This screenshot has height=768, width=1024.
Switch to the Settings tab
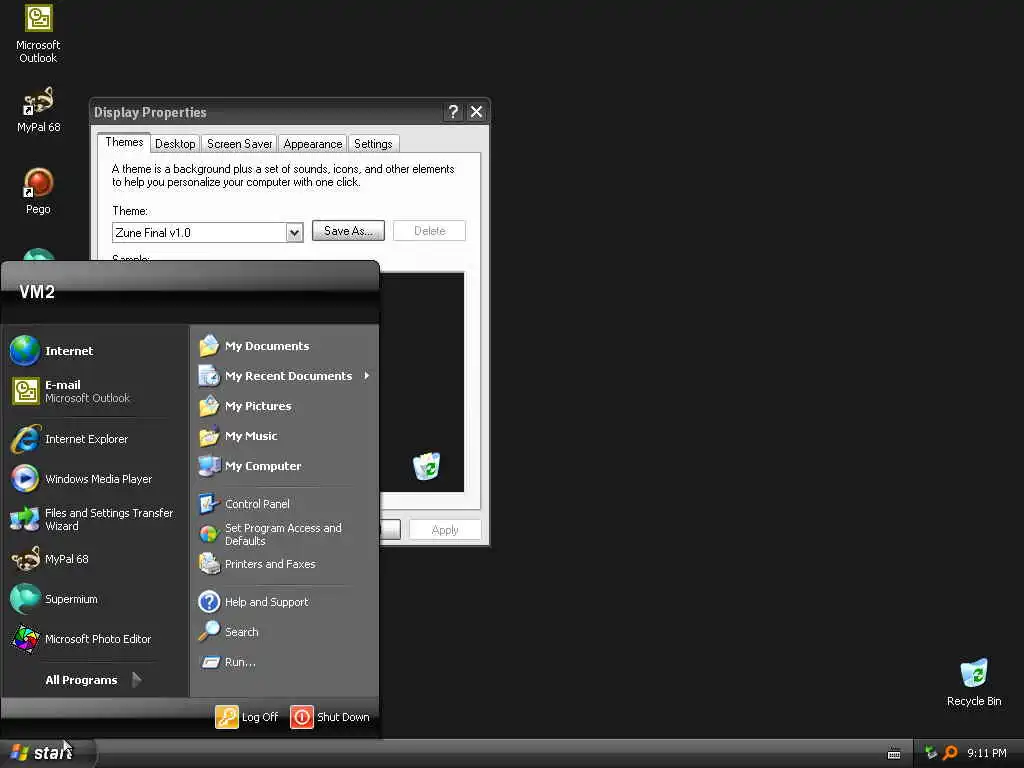[373, 144]
